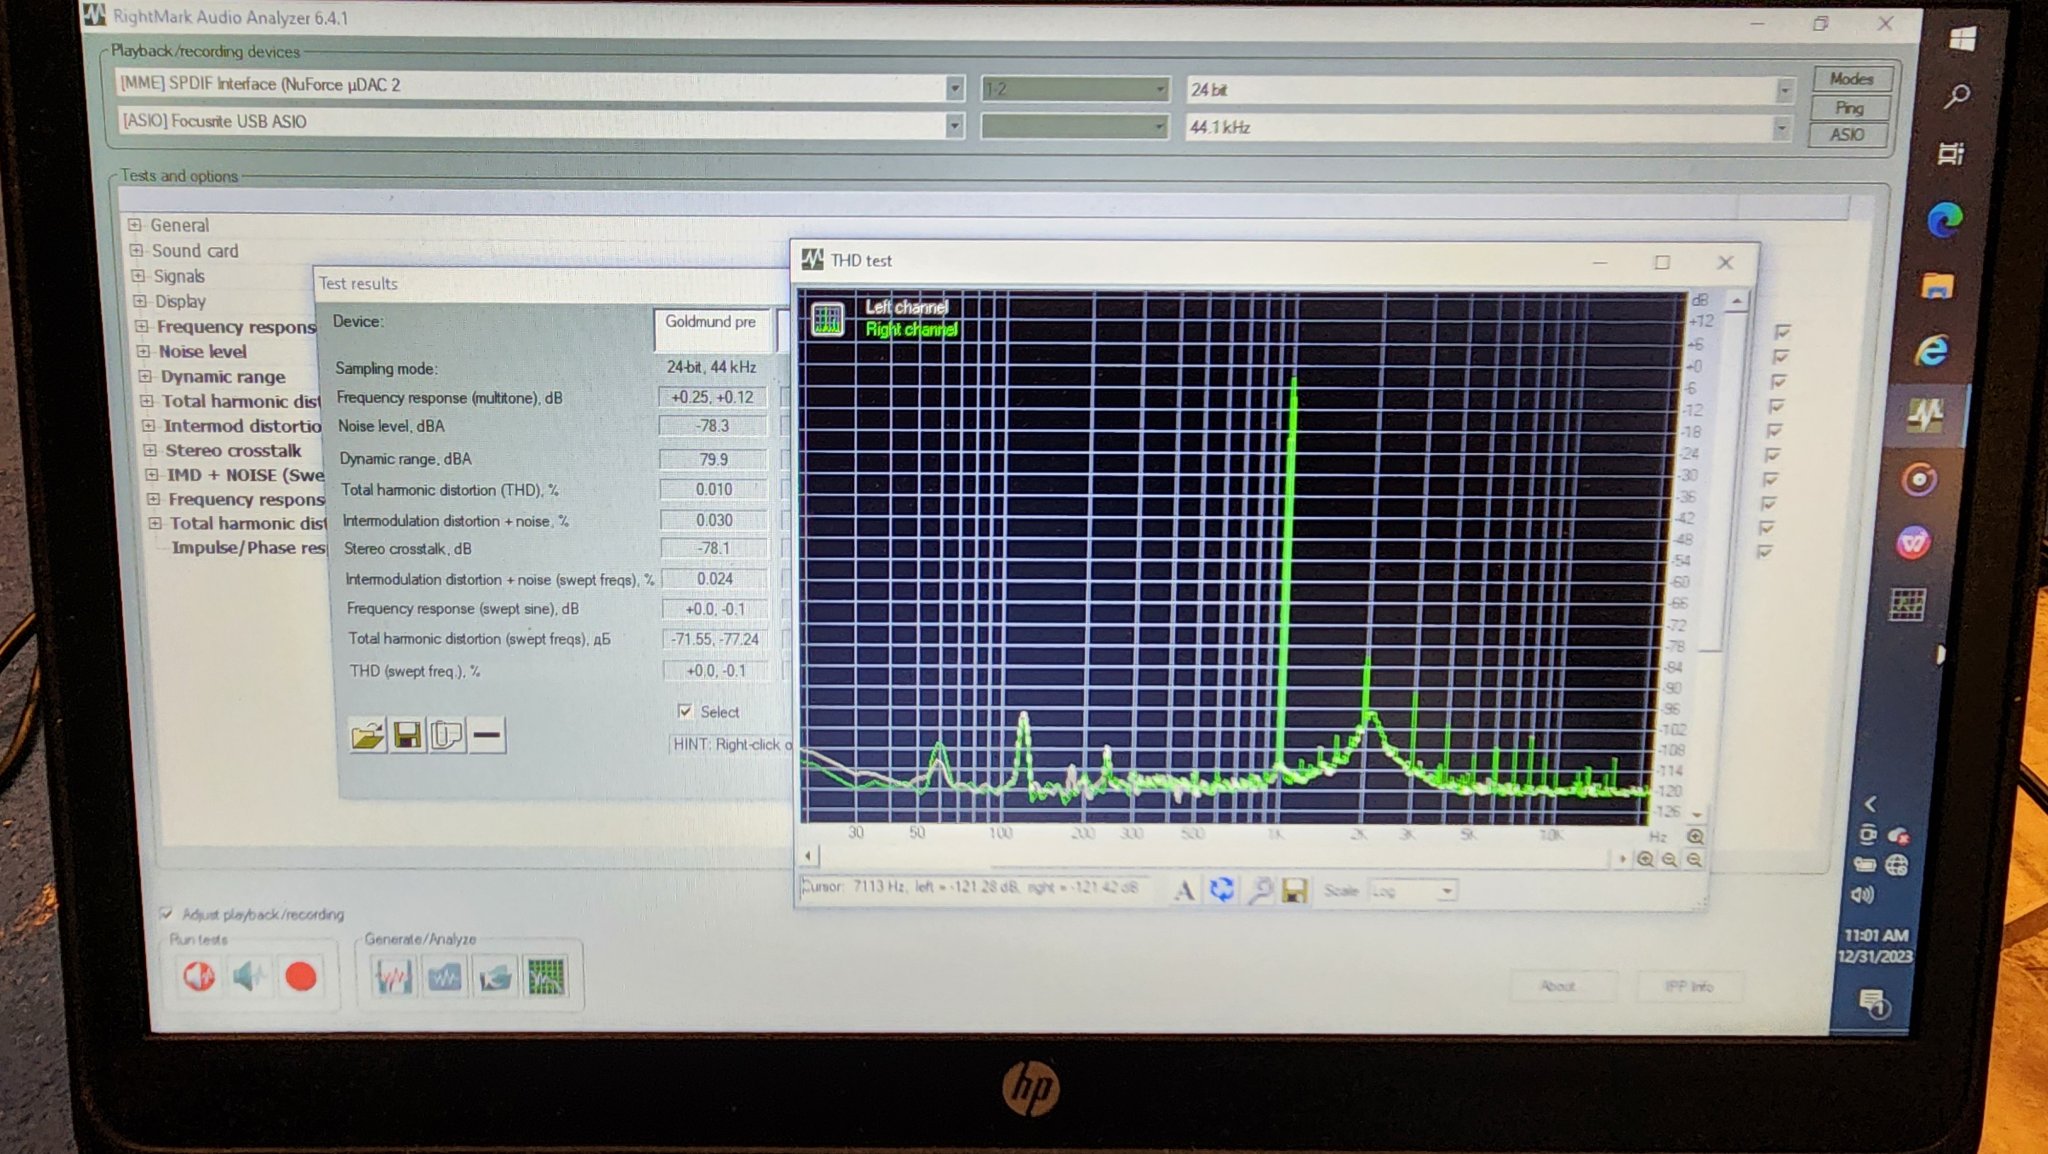Image resolution: width=2048 pixels, height=1154 pixels.
Task: Toggle the Select checkbox in Test results
Action: 685,711
